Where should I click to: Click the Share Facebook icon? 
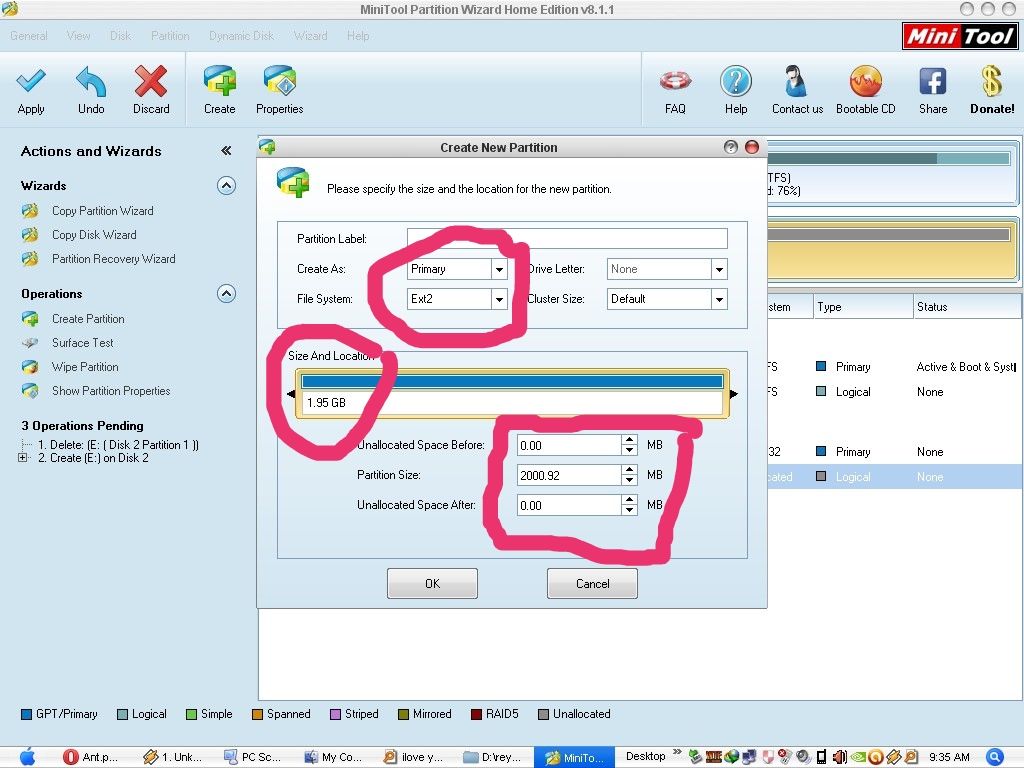pos(932,83)
